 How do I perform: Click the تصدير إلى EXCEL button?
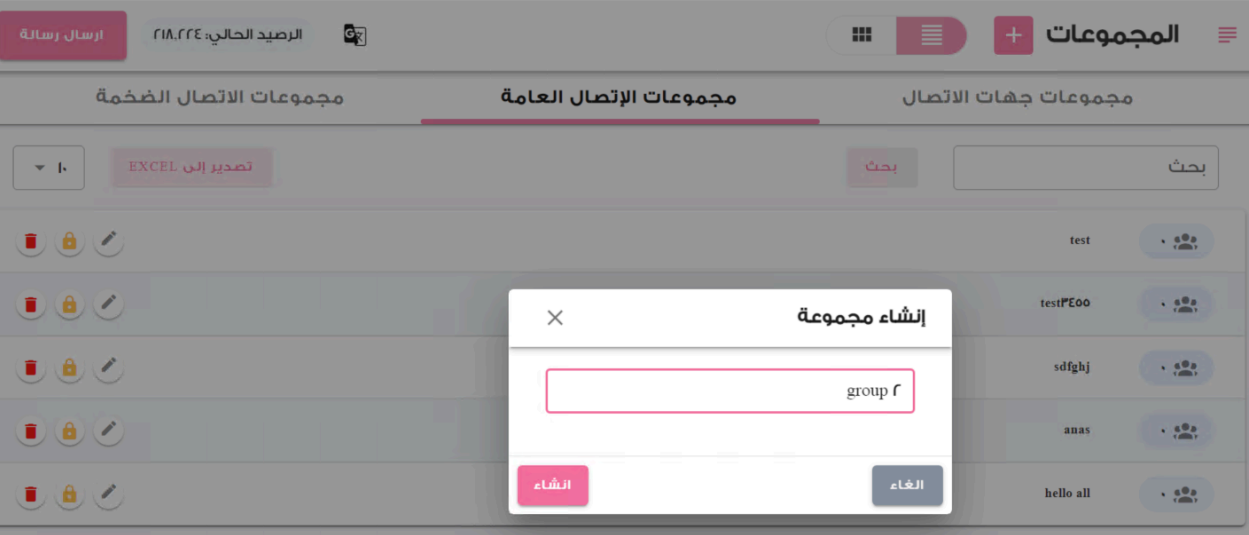tap(190, 167)
